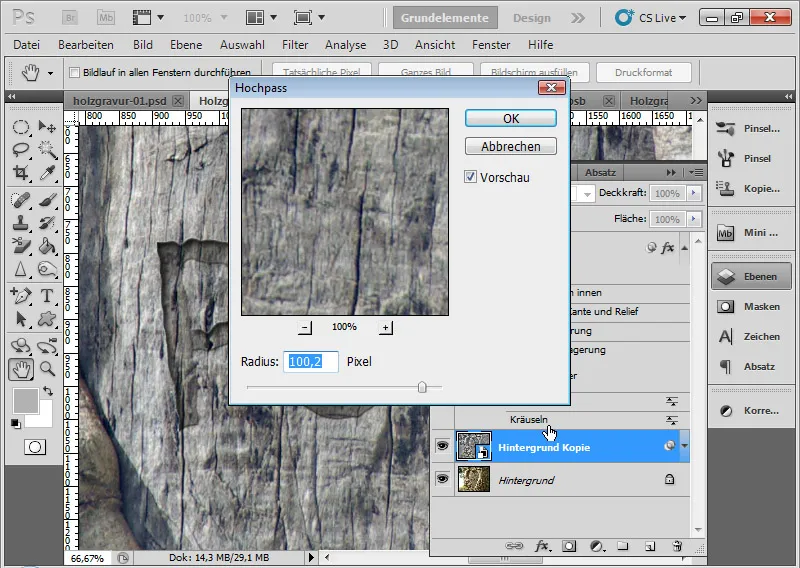Select the 3D Rotate tool
This screenshot has width=800, height=568.
coord(20,346)
